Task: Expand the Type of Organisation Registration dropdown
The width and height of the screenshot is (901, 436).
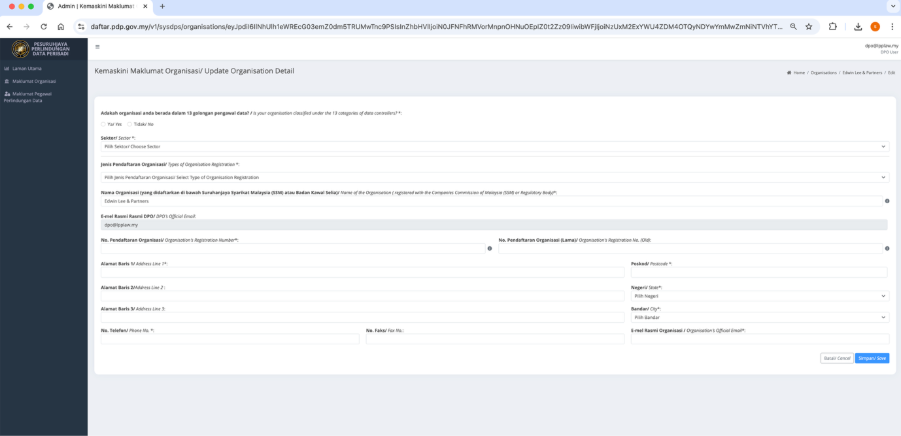Action: [x=494, y=177]
